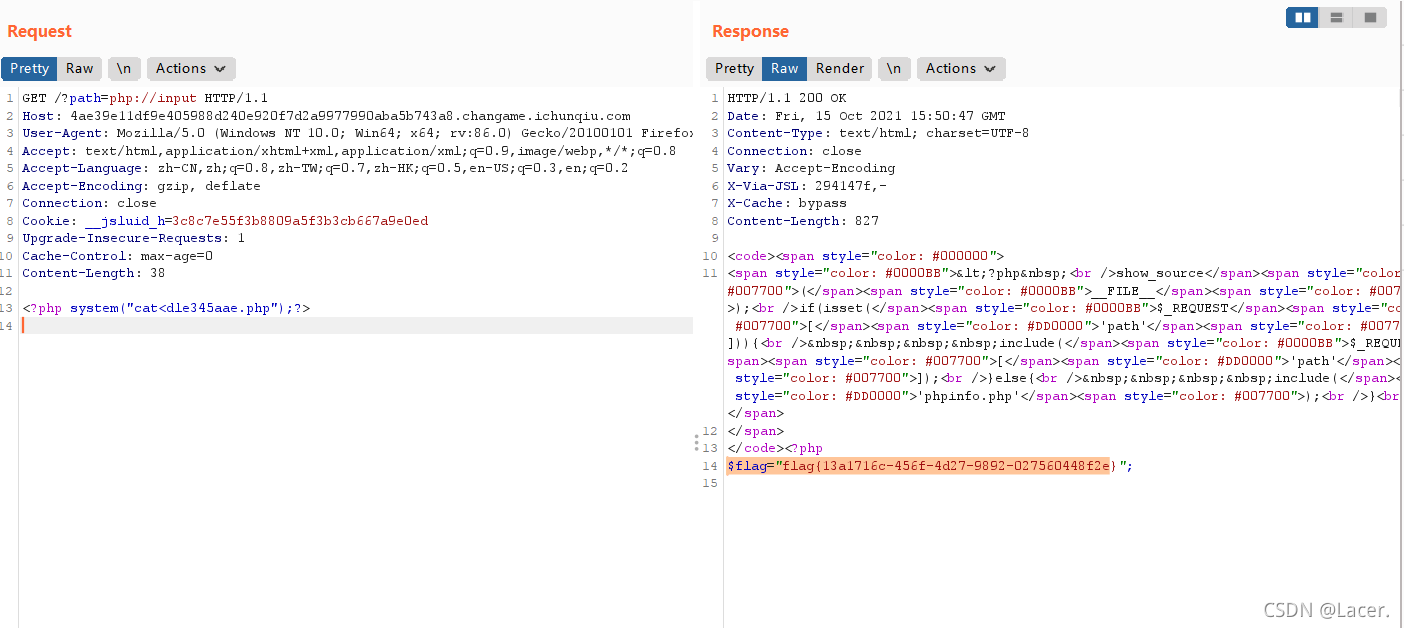
Task: Select the Response Raw tab
Action: click(x=784, y=68)
